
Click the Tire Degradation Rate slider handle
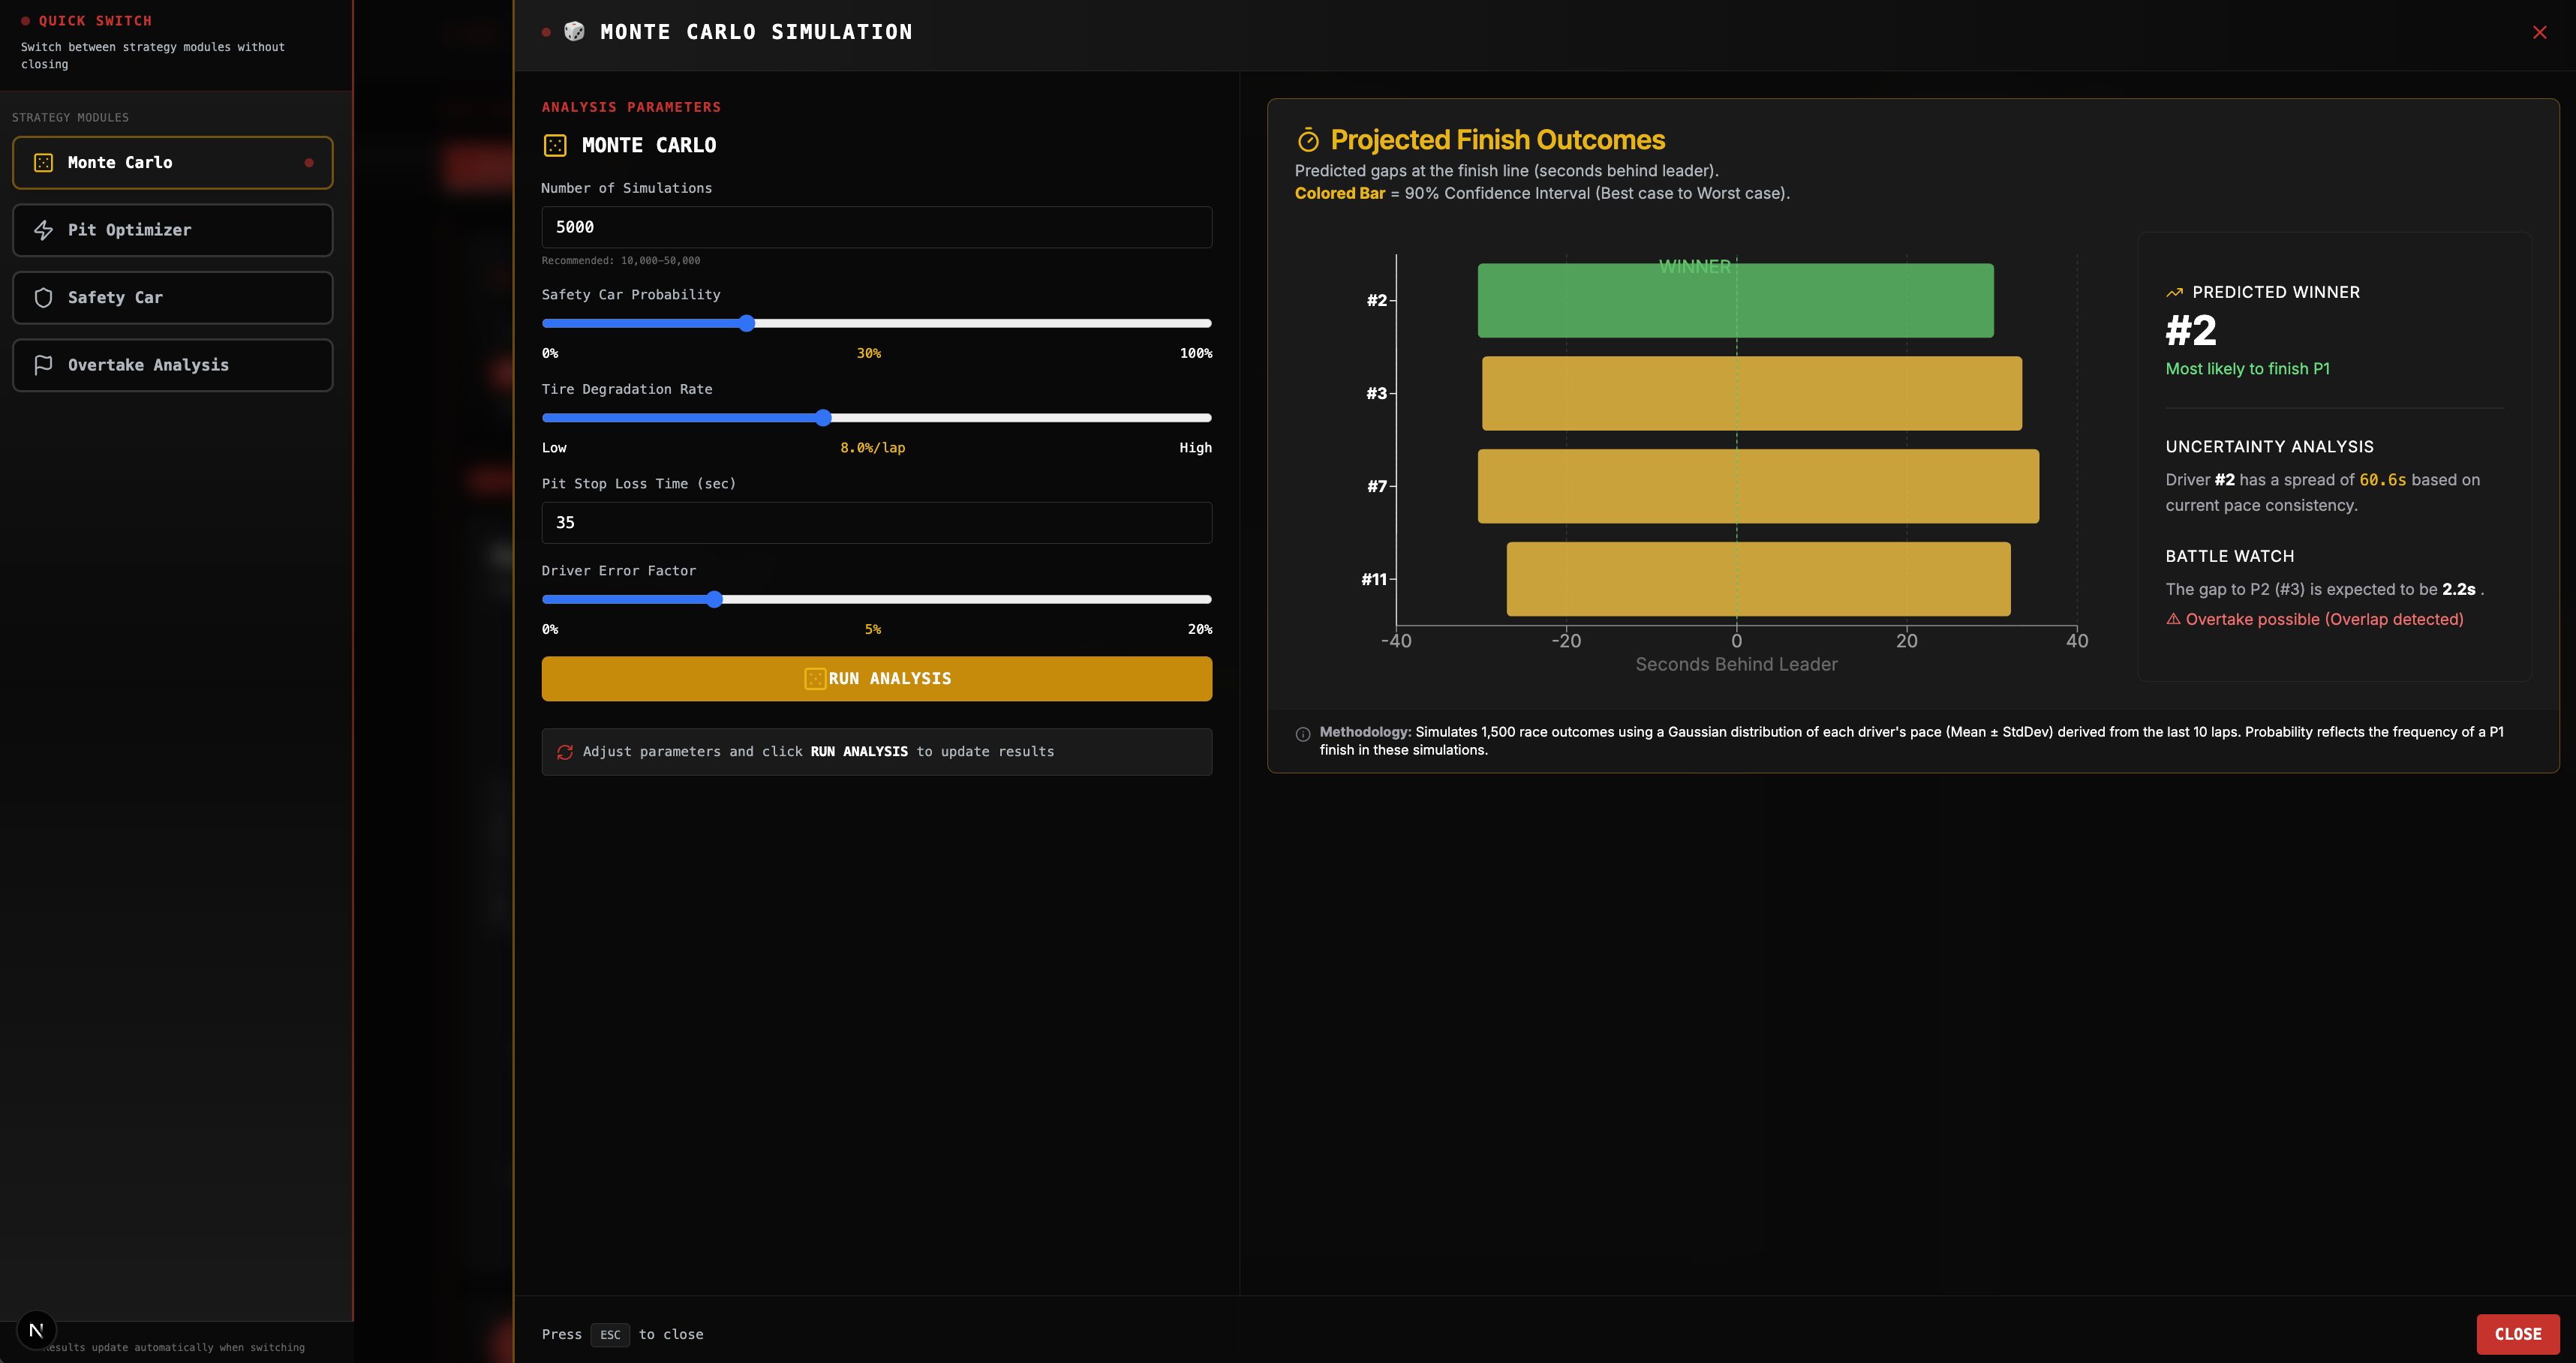tap(823, 418)
